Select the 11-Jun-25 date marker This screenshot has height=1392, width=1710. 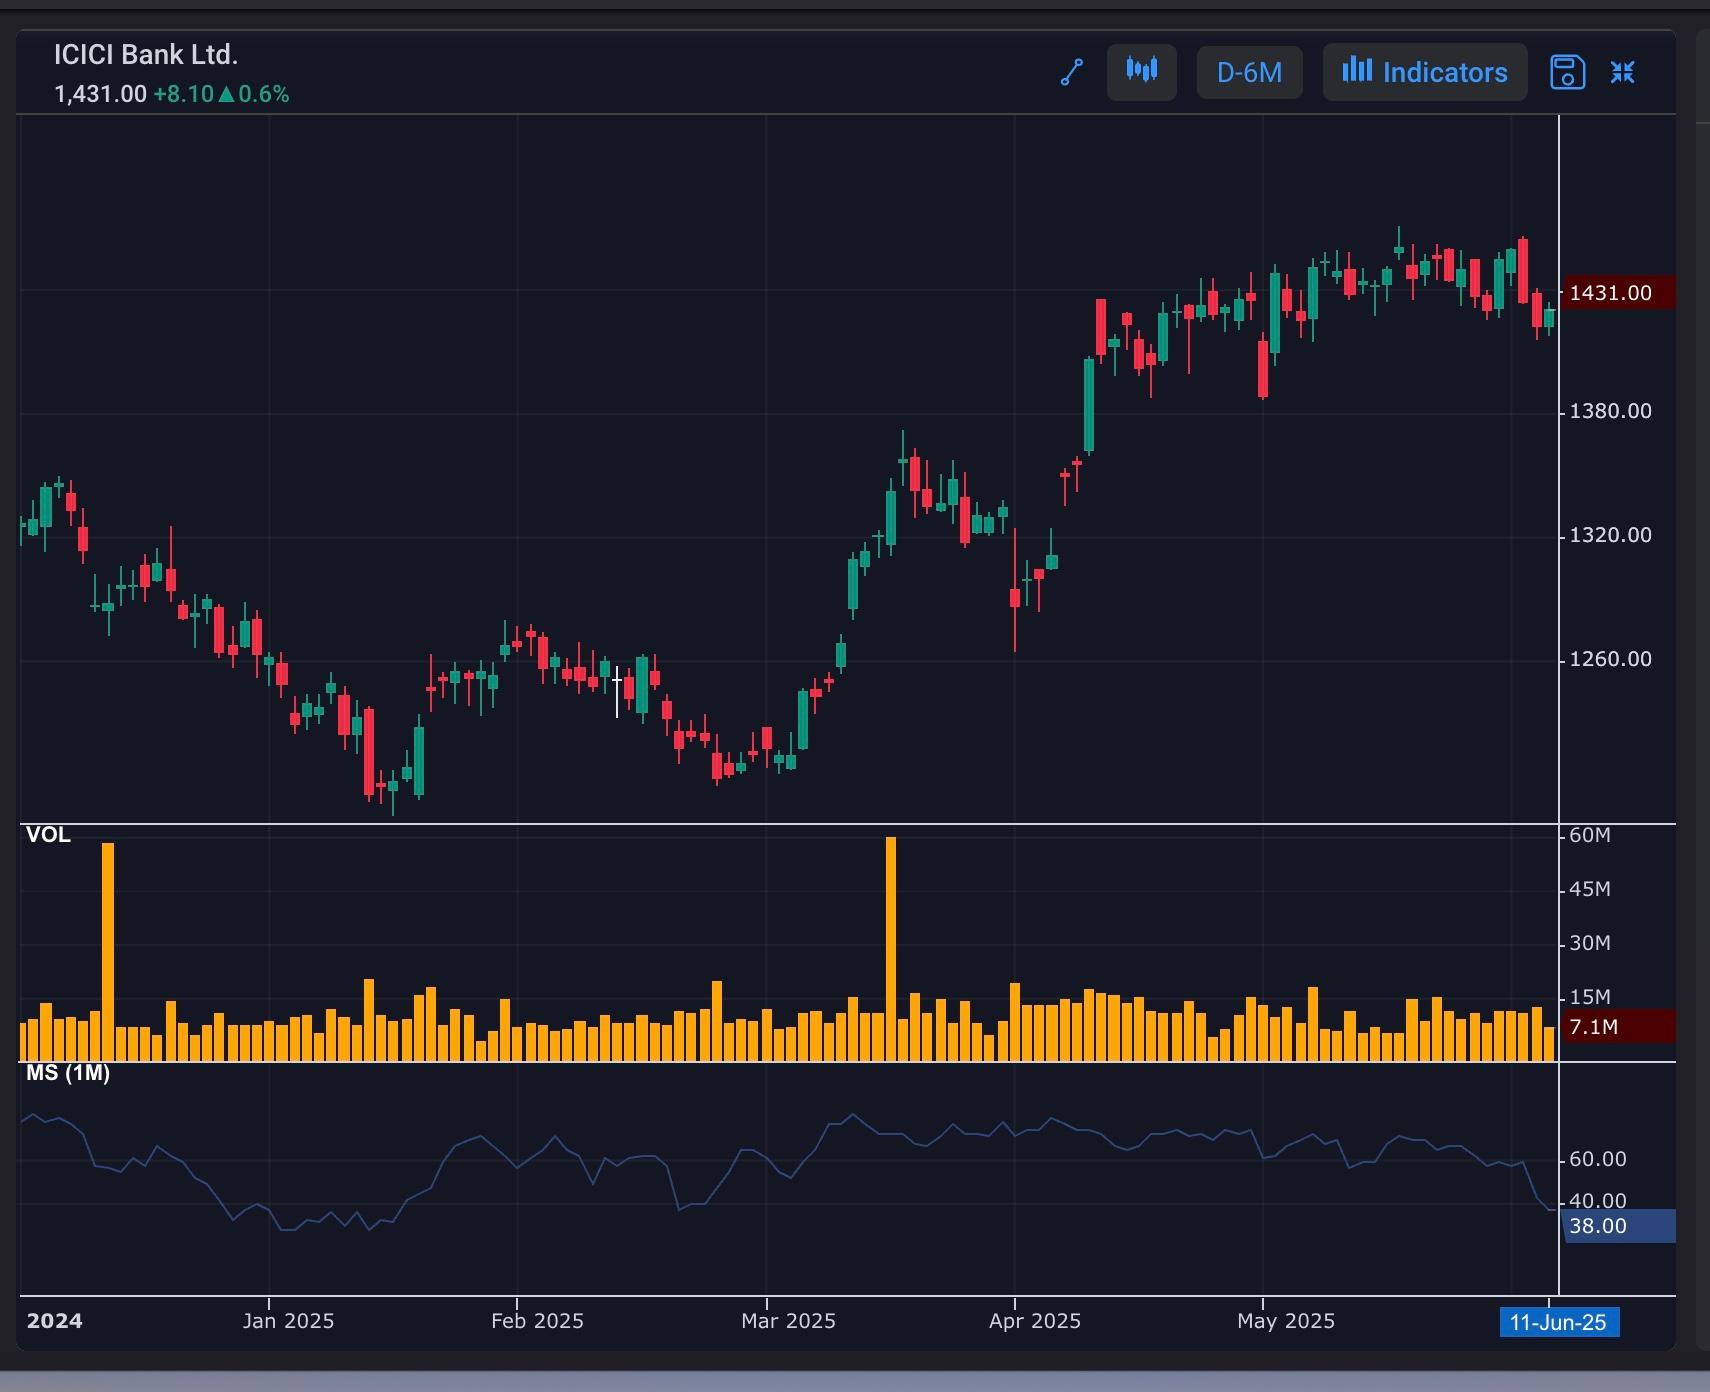click(x=1558, y=1322)
